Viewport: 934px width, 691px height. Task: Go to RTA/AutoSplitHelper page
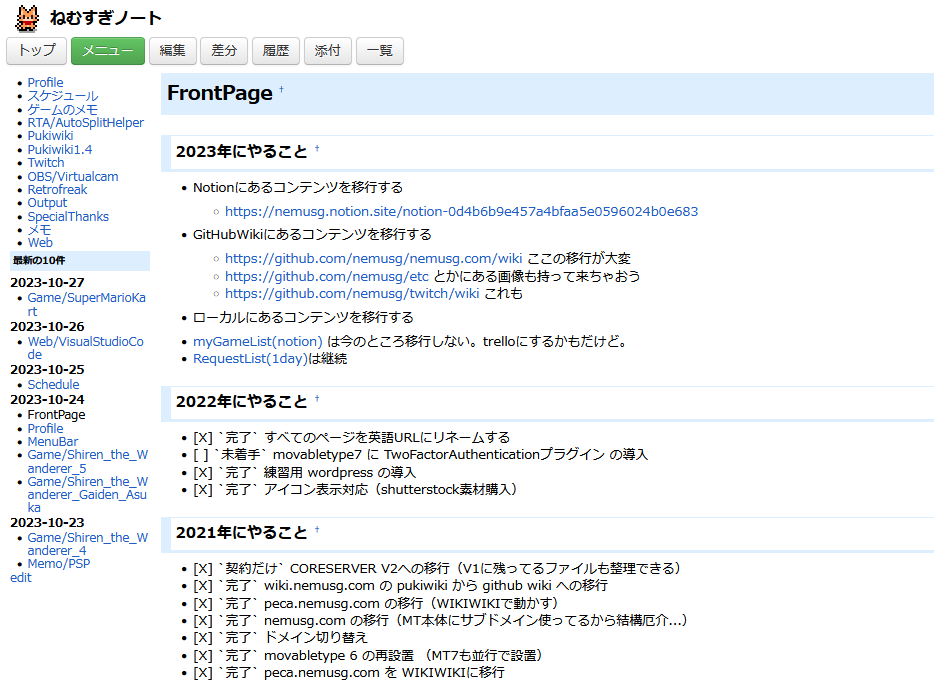85,123
